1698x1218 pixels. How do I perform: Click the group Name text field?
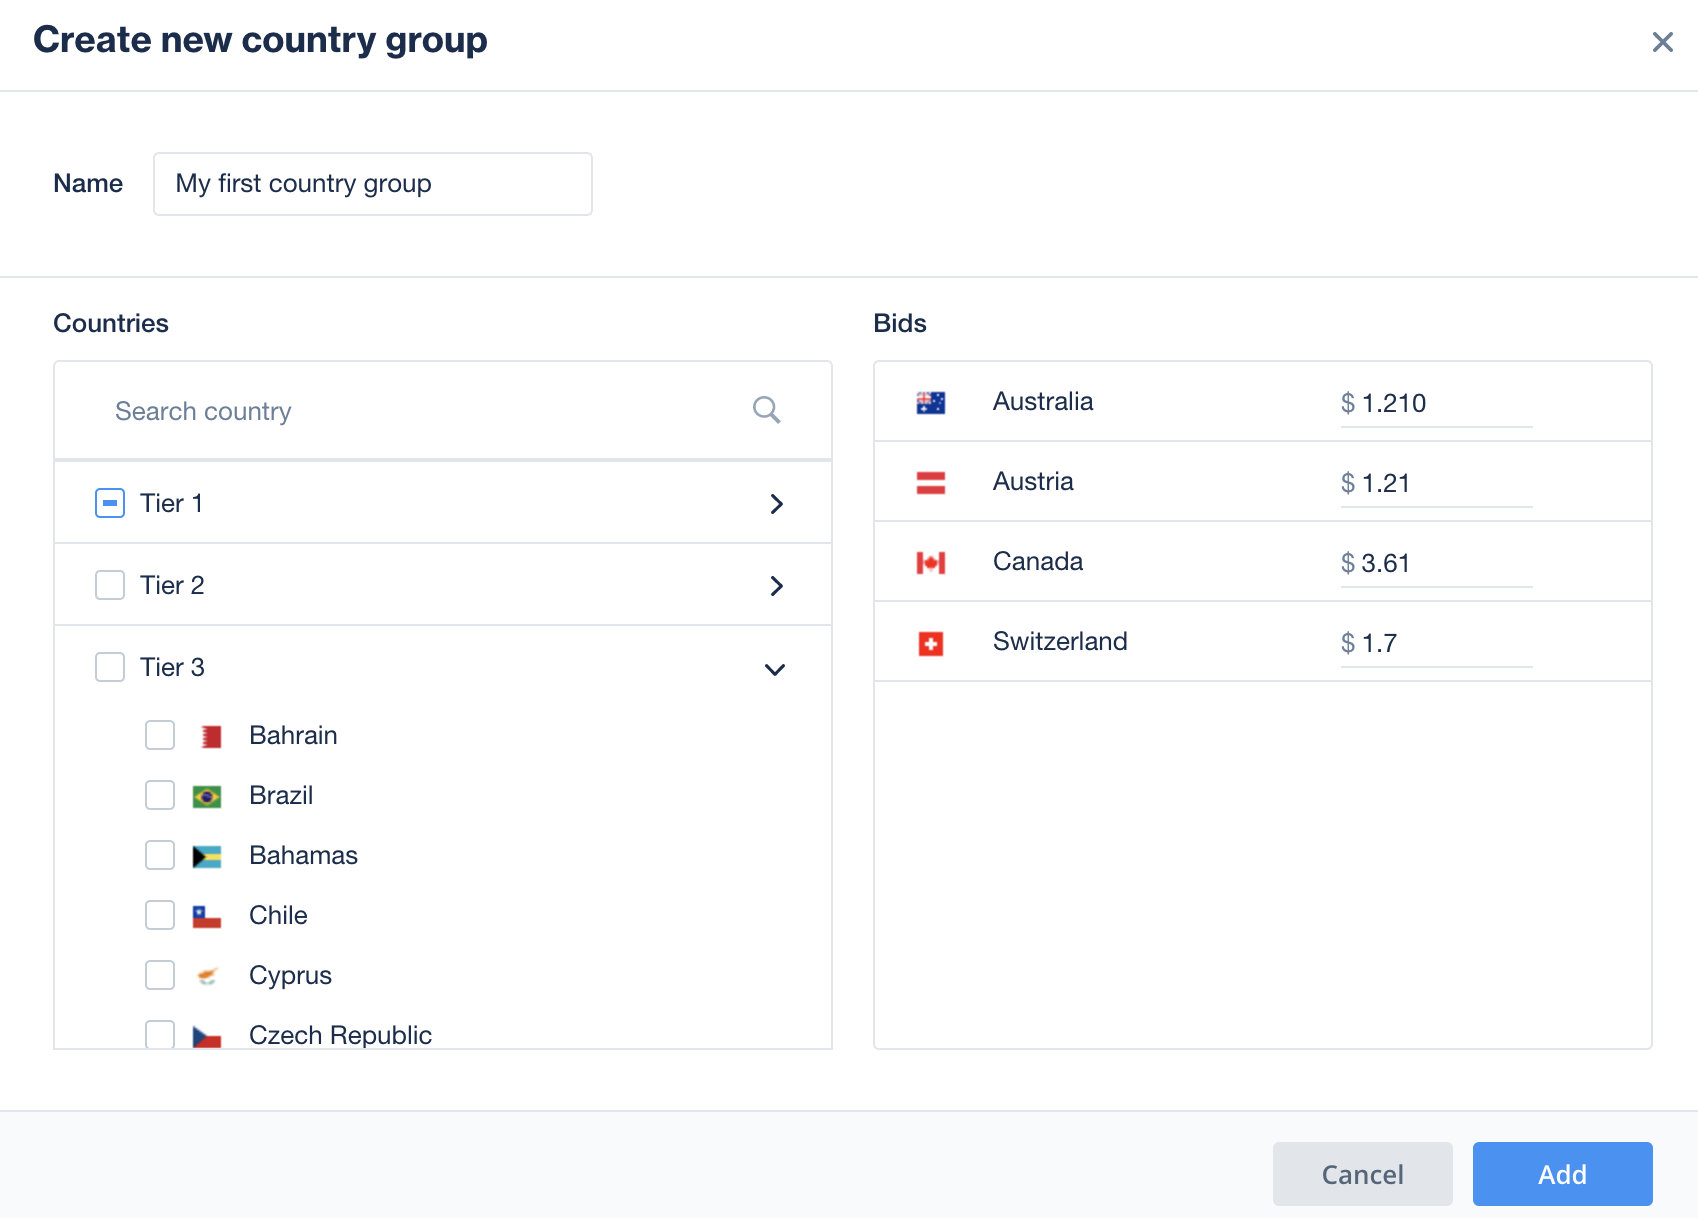(x=373, y=184)
